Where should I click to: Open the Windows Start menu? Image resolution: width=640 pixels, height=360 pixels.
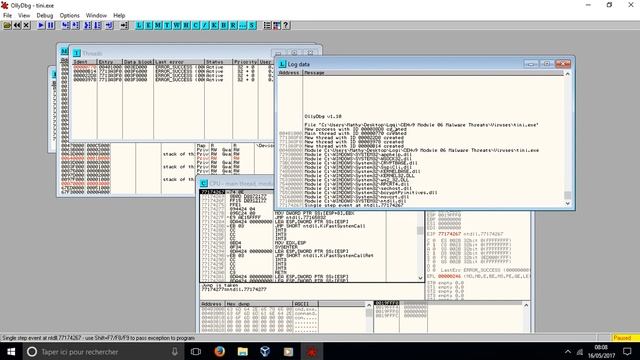11,351
